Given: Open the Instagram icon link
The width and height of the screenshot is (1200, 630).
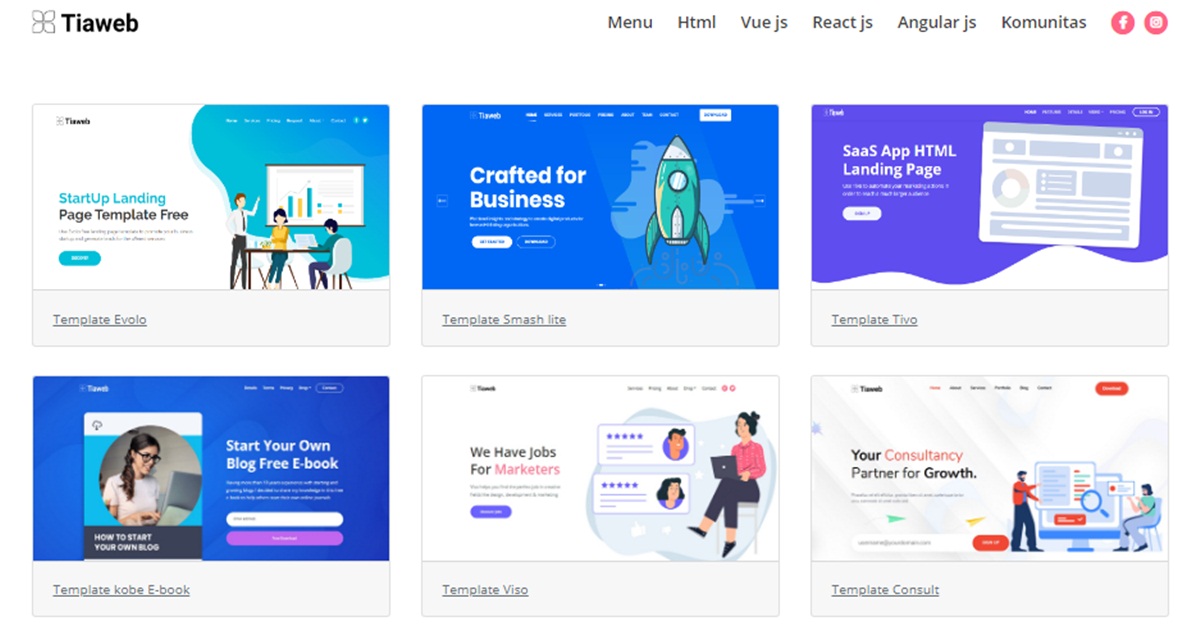Looking at the screenshot, I should (x=1156, y=22).
